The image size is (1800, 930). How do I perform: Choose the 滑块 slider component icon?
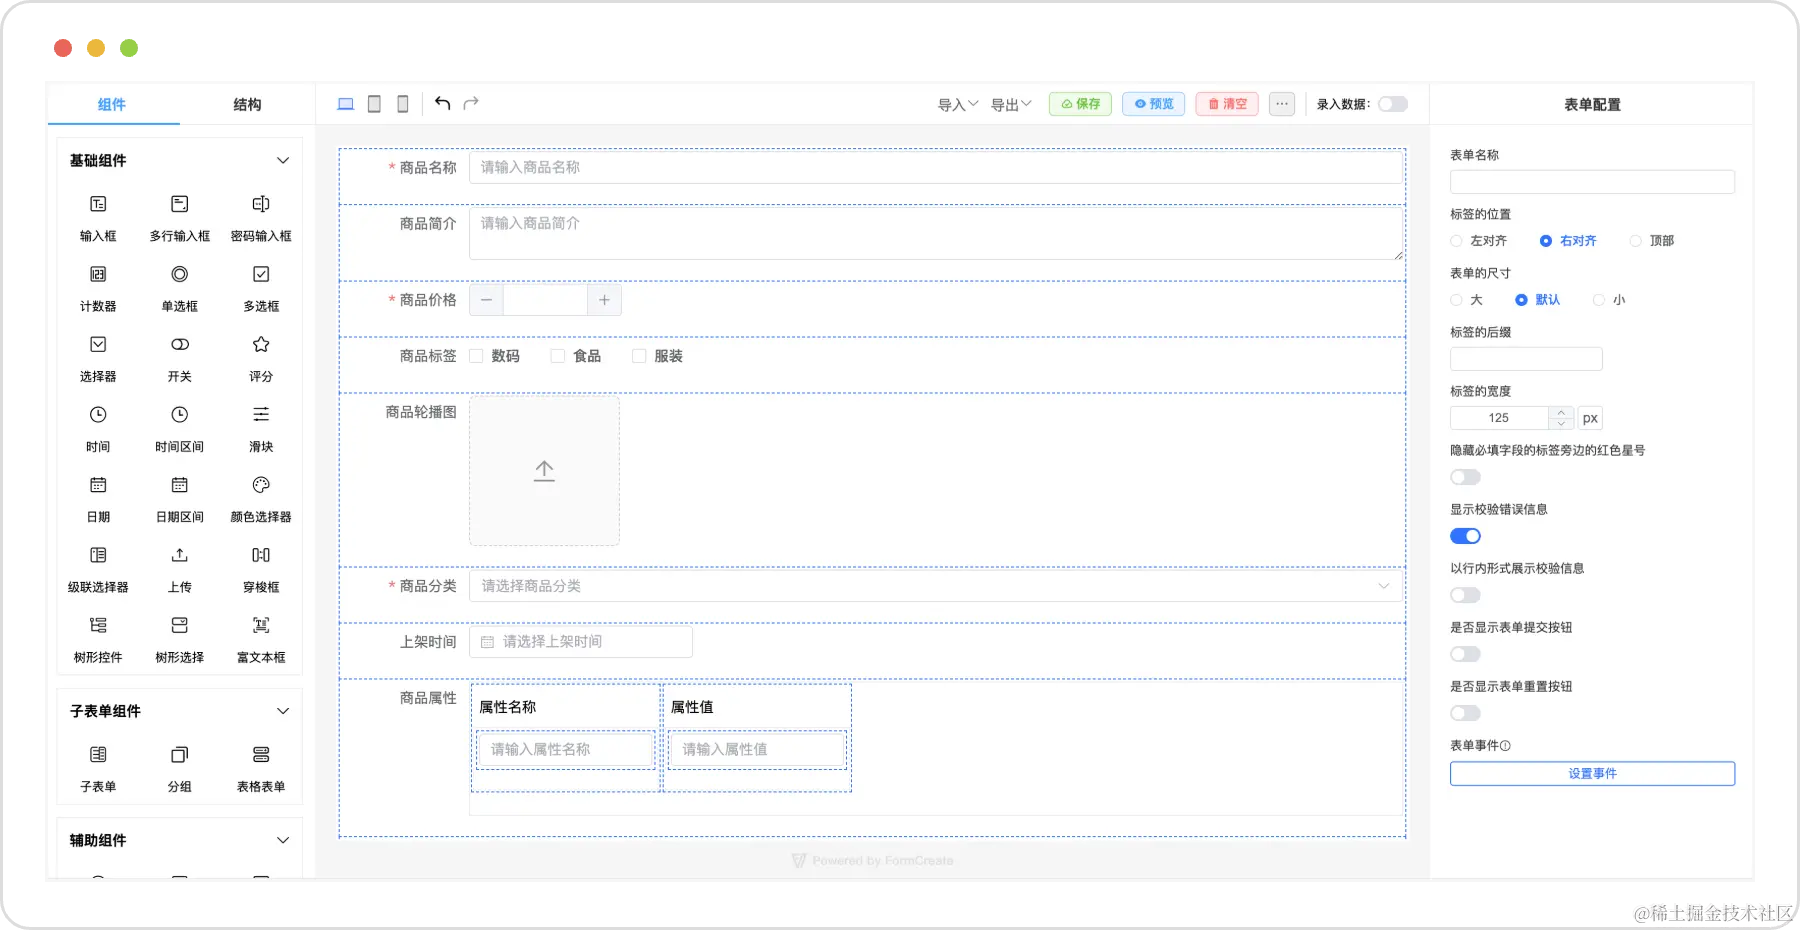[261, 414]
